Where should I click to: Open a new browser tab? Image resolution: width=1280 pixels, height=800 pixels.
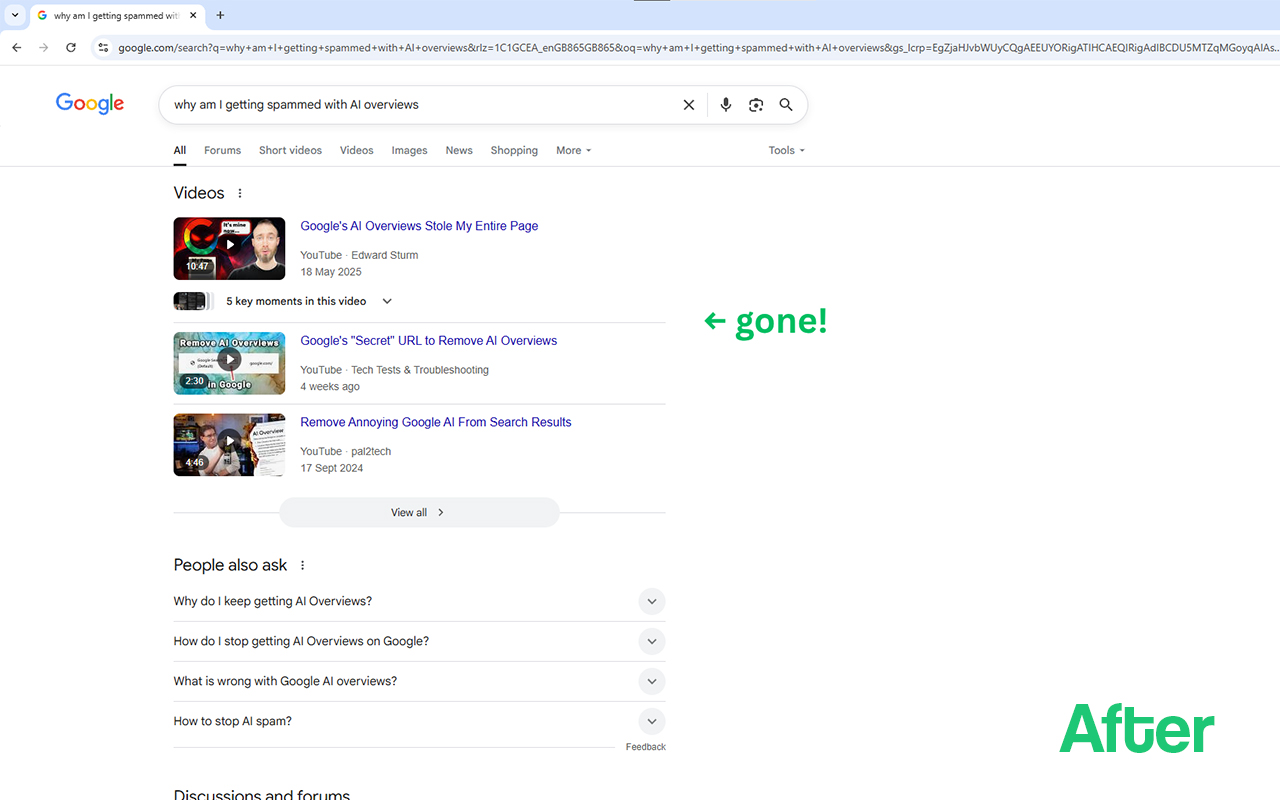[220, 15]
